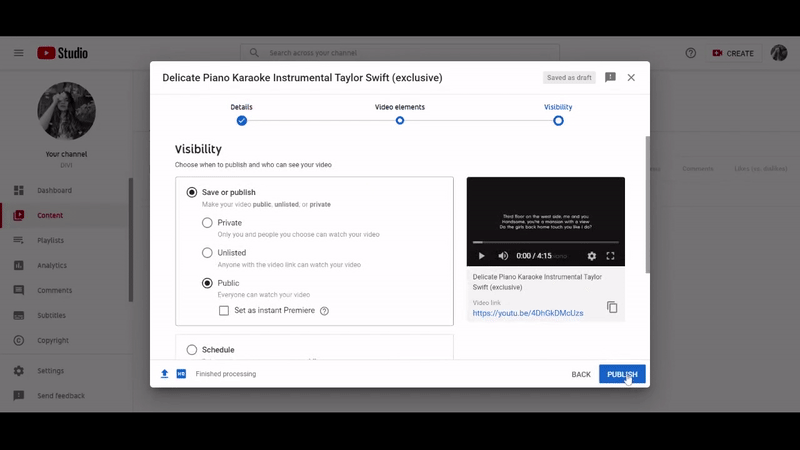Click the Comments column header behind dialog
800x450 pixels.
pos(697,169)
